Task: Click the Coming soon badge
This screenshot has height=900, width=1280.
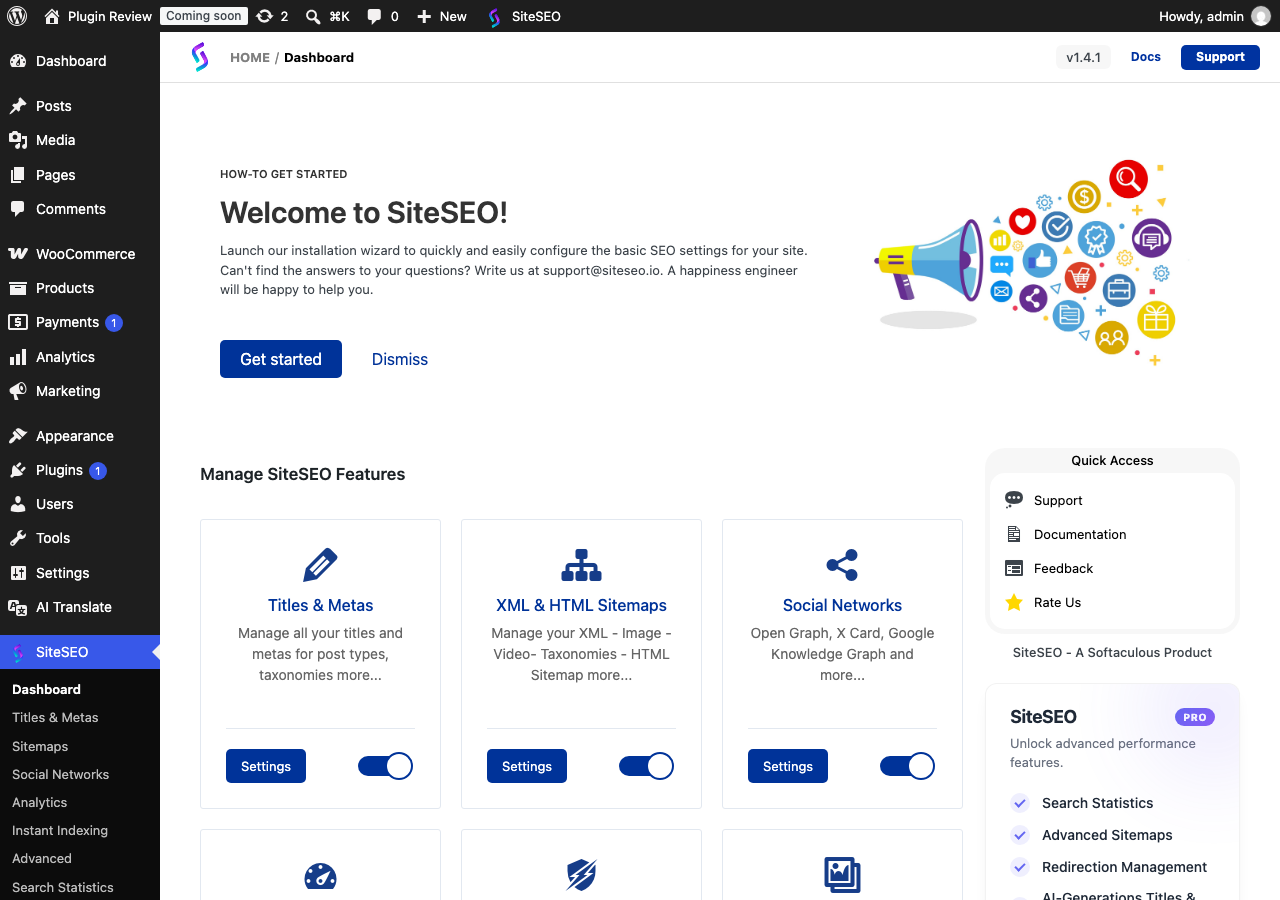Action: coord(204,16)
